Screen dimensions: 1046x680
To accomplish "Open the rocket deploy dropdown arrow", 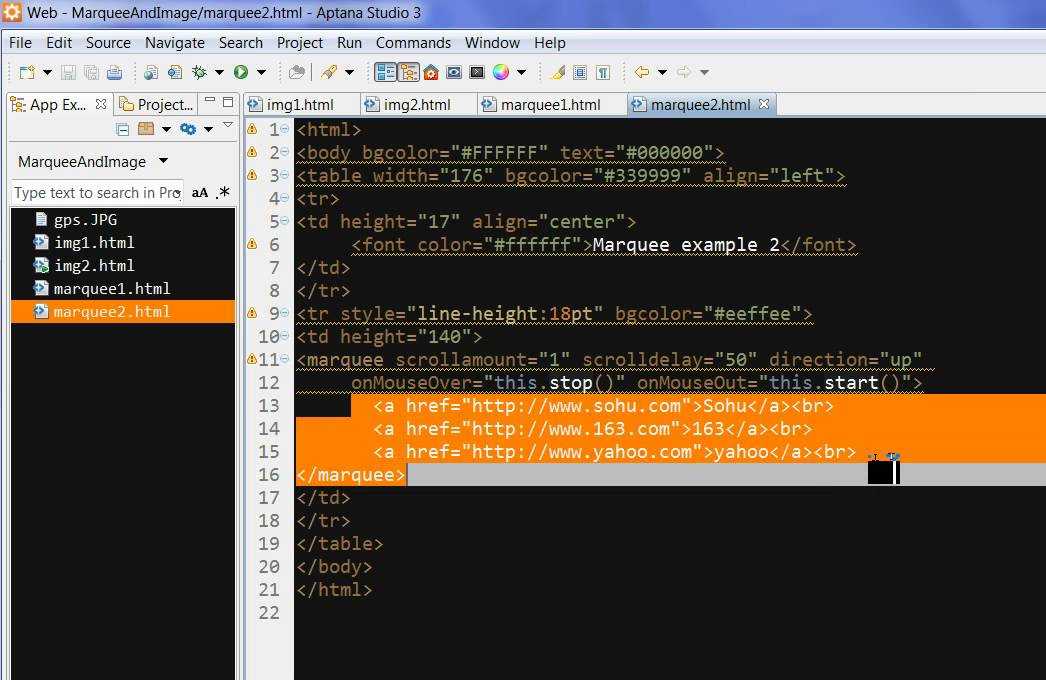I will tap(350, 72).
